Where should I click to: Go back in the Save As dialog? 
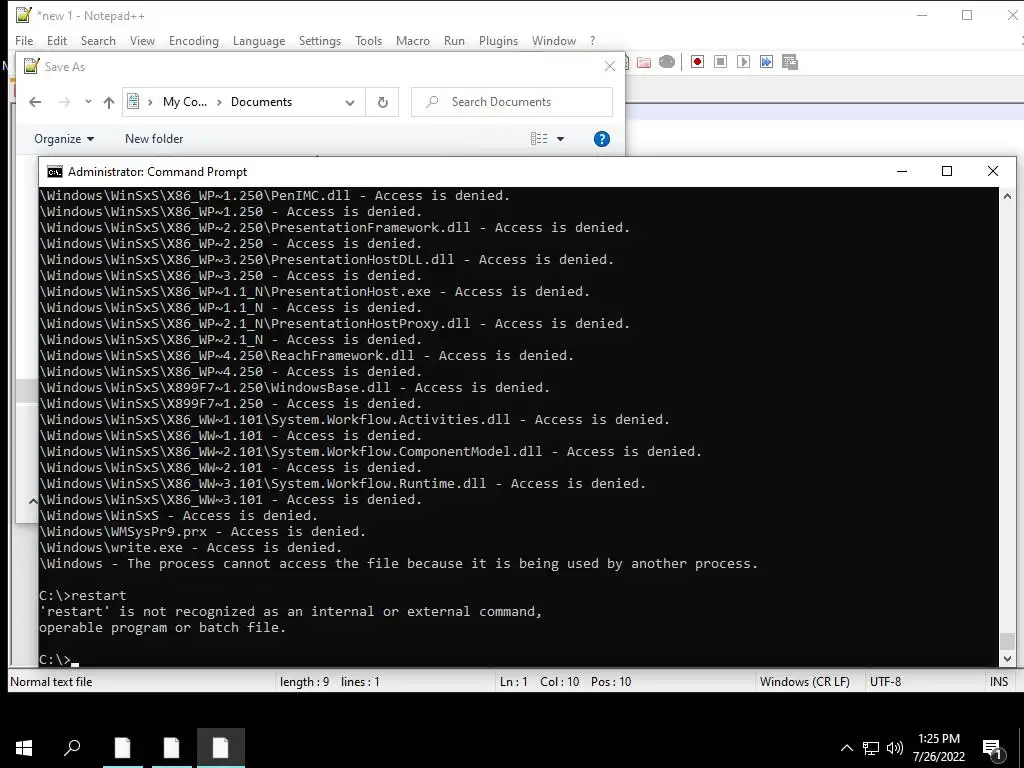[35, 102]
